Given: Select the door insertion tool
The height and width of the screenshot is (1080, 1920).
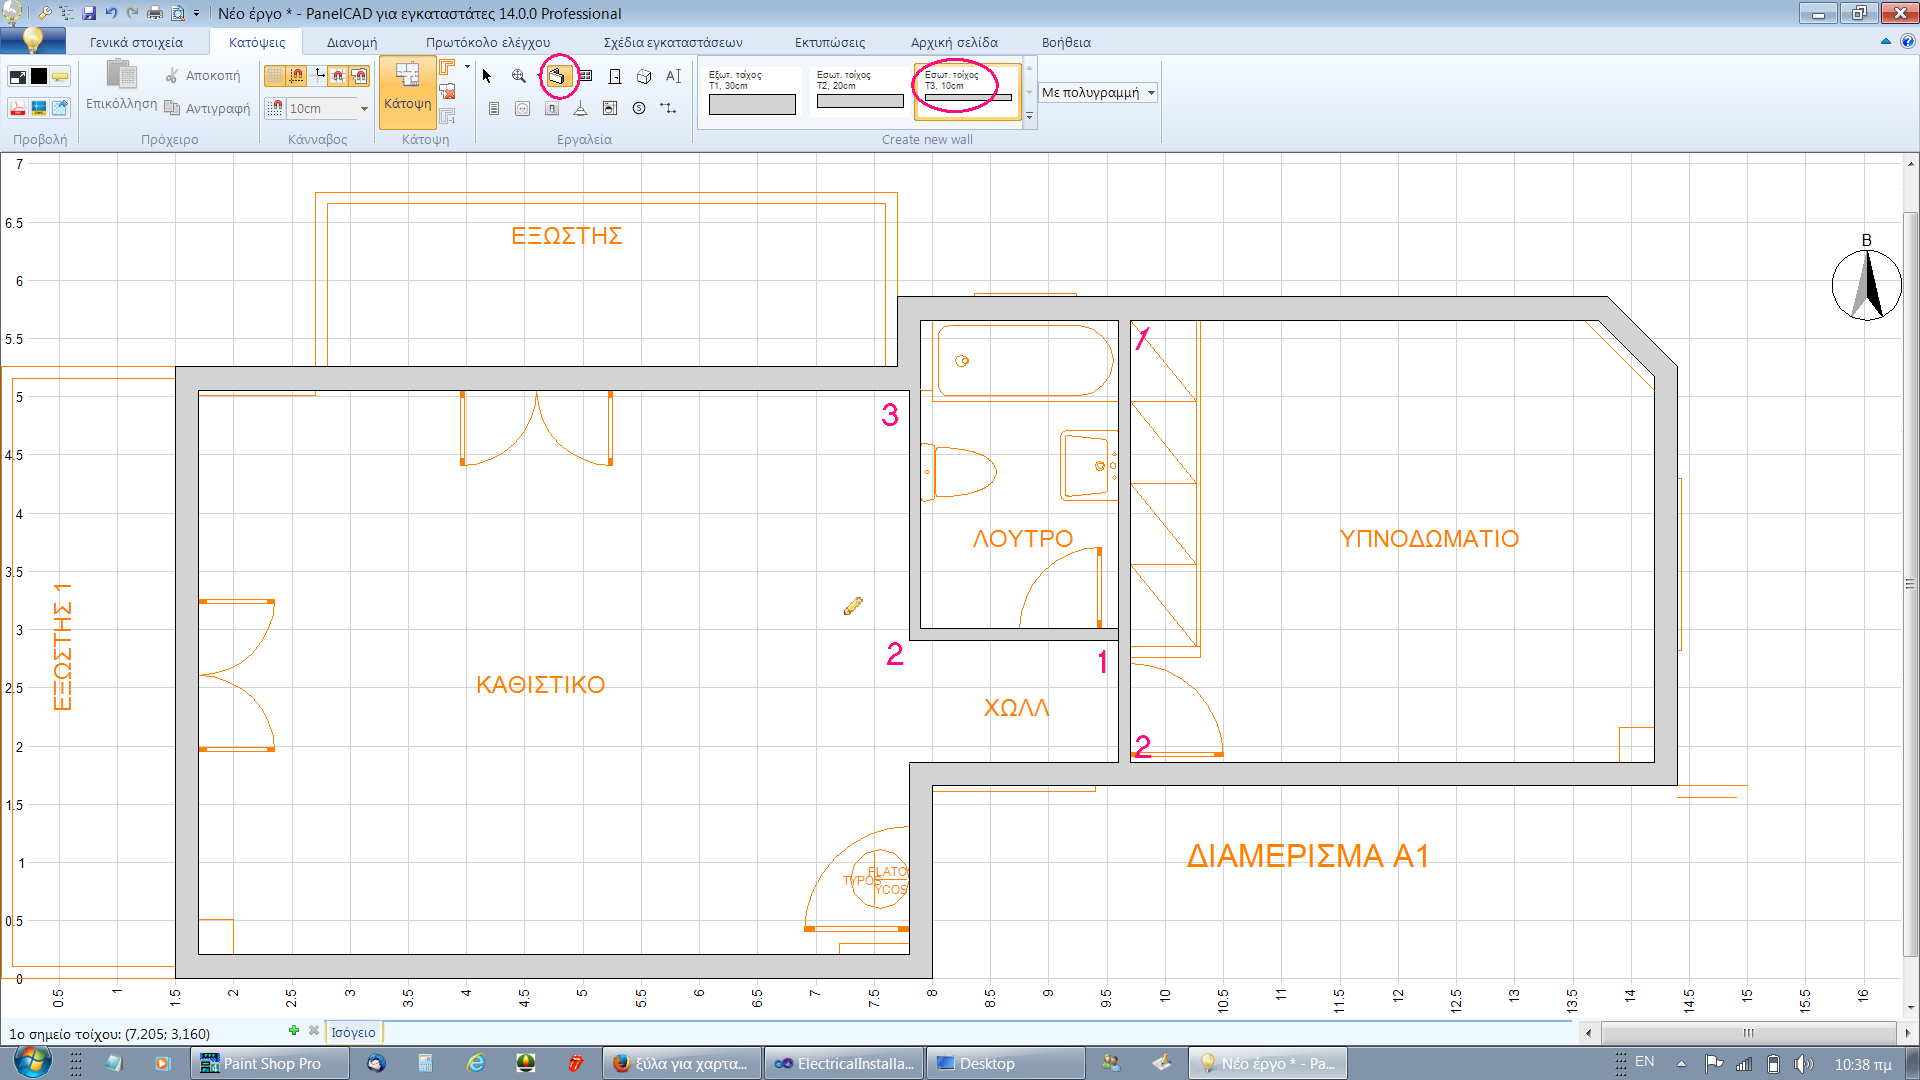Looking at the screenshot, I should click(615, 76).
